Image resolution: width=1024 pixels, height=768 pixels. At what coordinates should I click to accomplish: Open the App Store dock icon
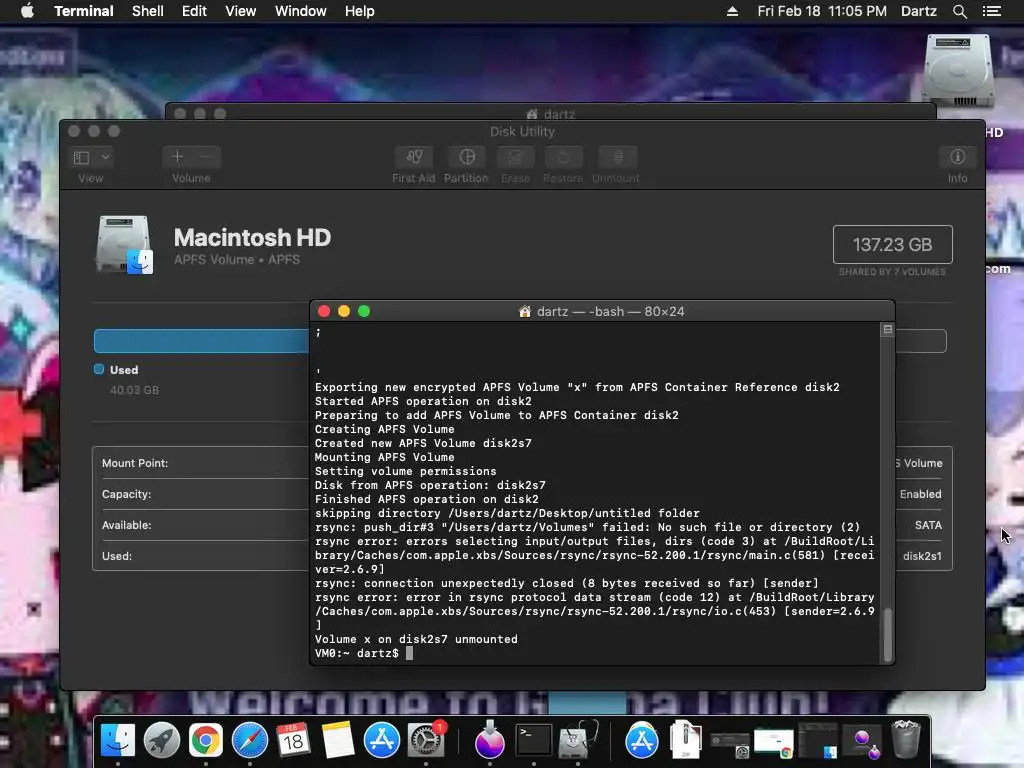pos(381,741)
